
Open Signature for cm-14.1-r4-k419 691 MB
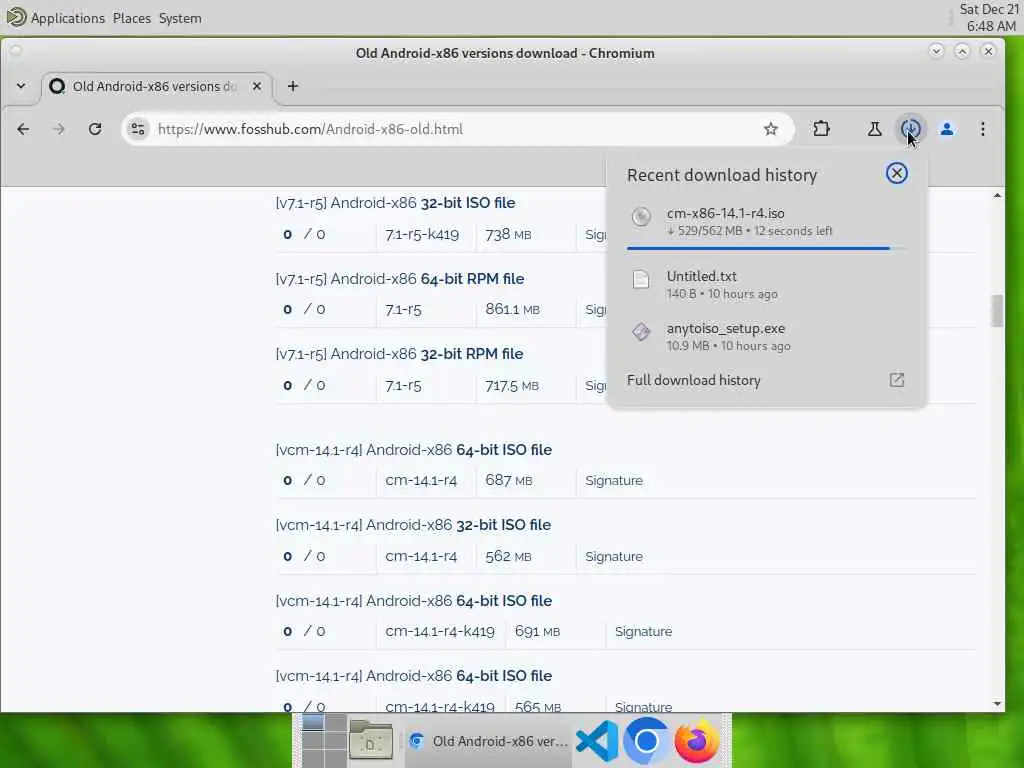[x=643, y=632]
